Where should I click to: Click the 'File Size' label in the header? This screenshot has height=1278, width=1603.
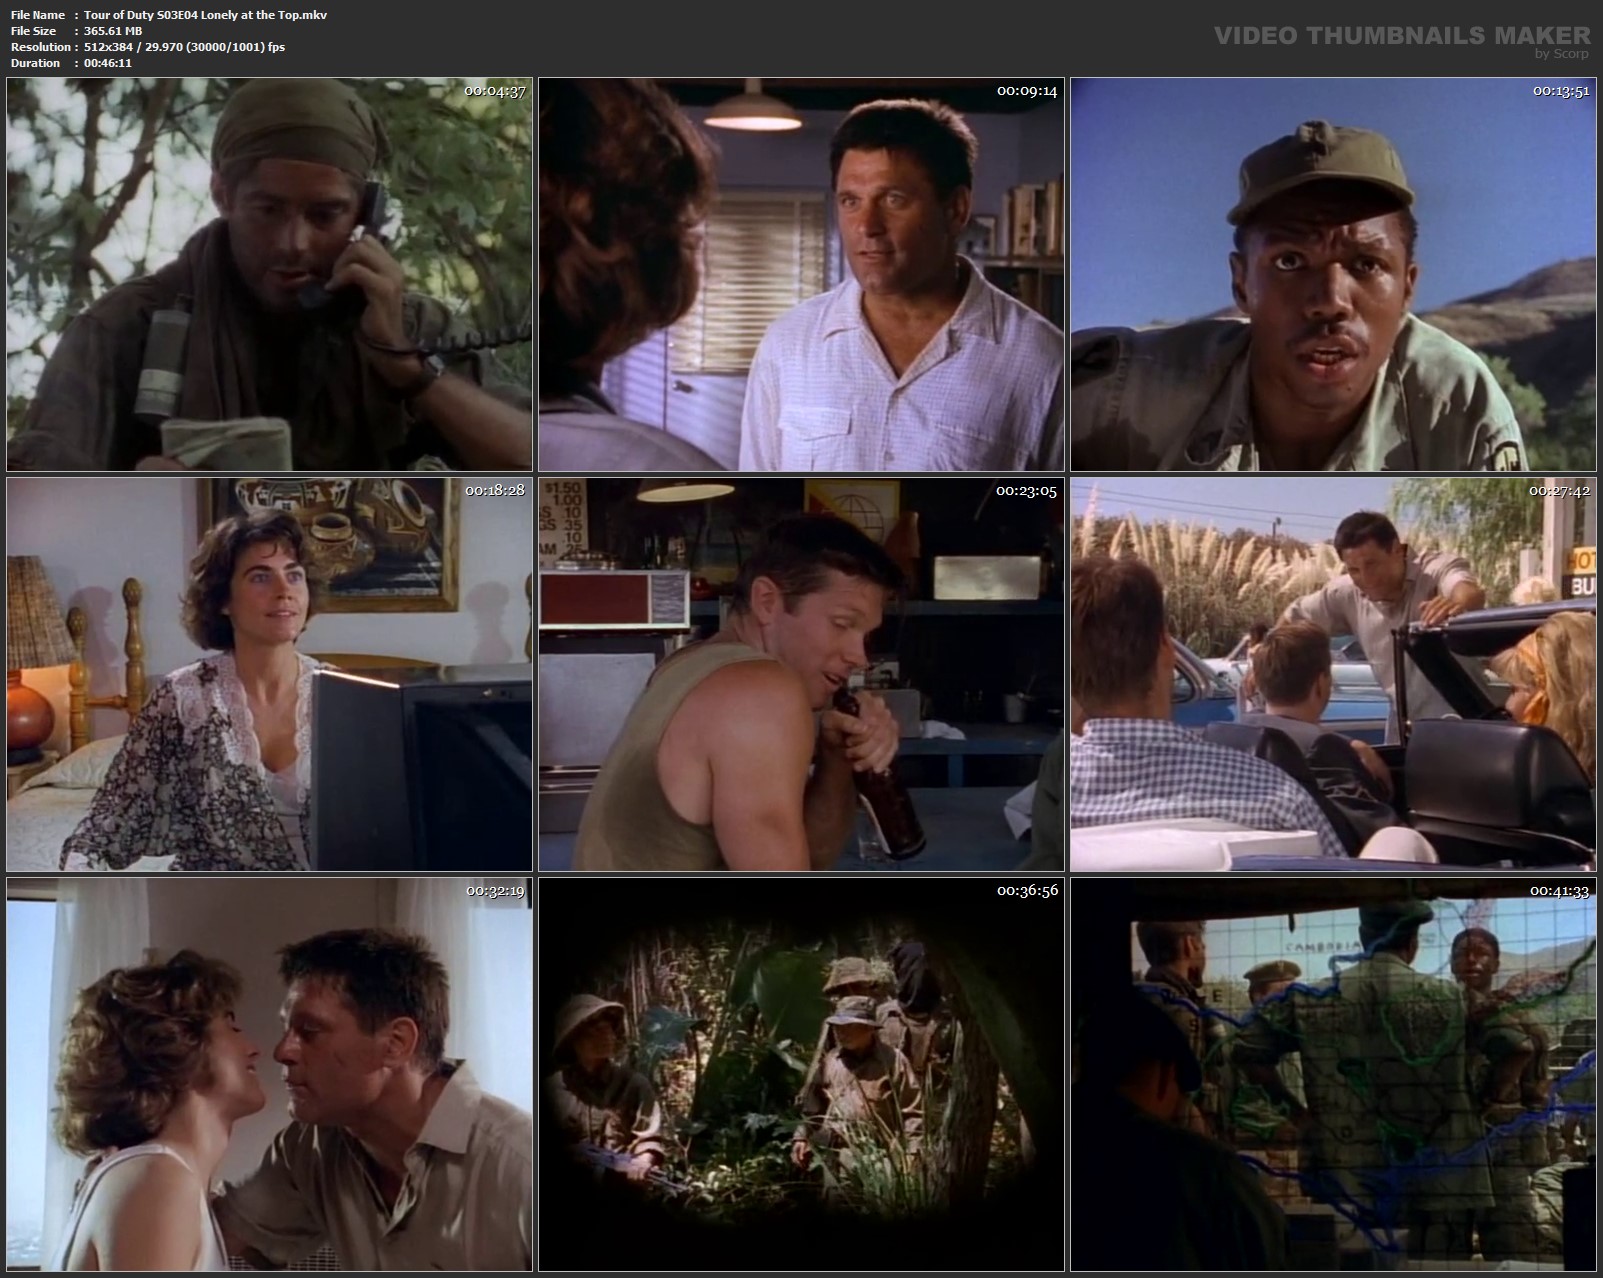33,31
